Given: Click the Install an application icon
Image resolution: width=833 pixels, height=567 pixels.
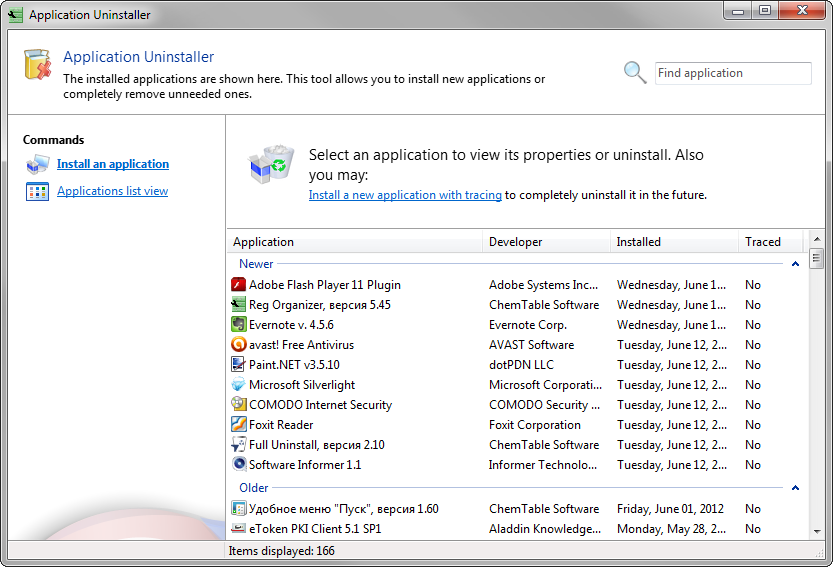Looking at the screenshot, I should tap(37, 164).
